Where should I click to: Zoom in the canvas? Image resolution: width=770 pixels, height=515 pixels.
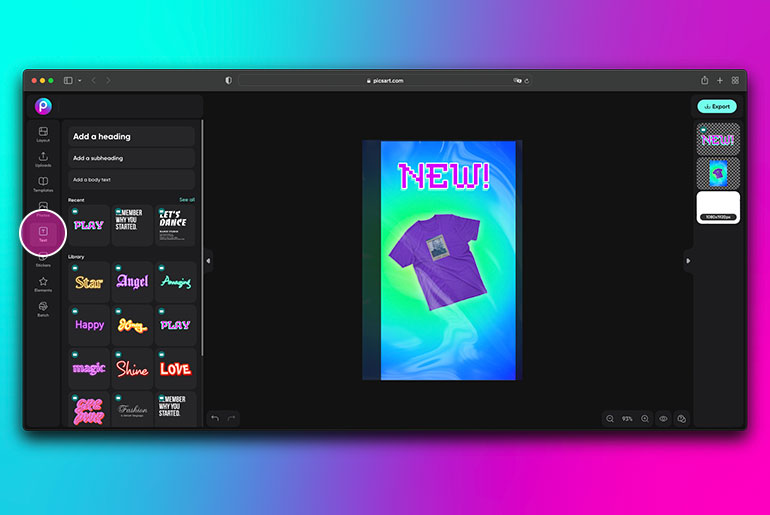(645, 419)
